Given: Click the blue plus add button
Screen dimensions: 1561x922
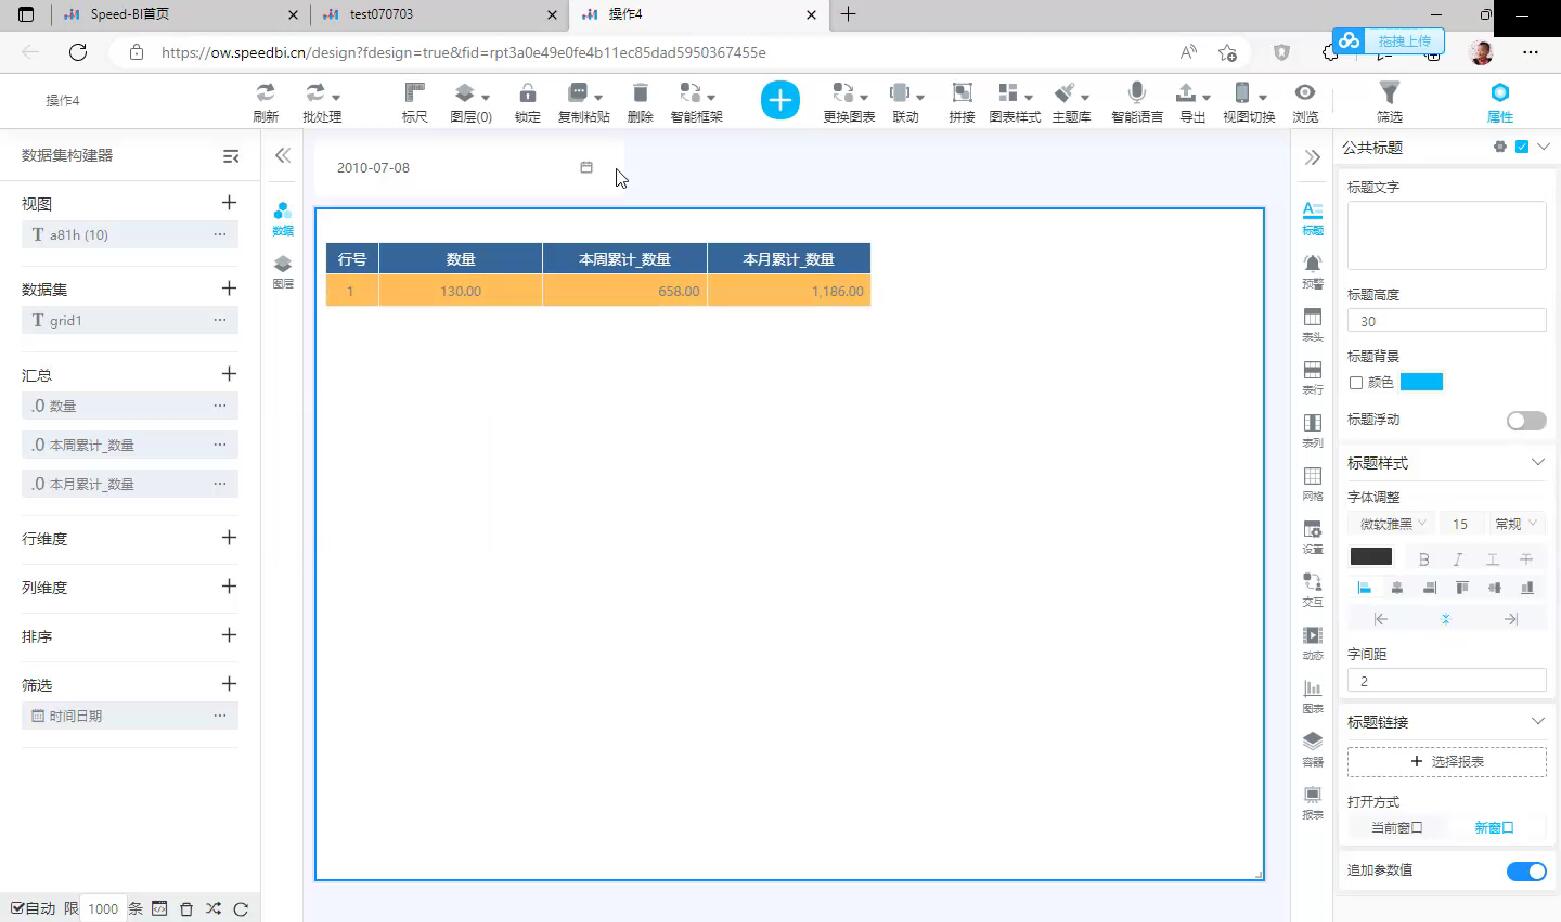Looking at the screenshot, I should 780,100.
